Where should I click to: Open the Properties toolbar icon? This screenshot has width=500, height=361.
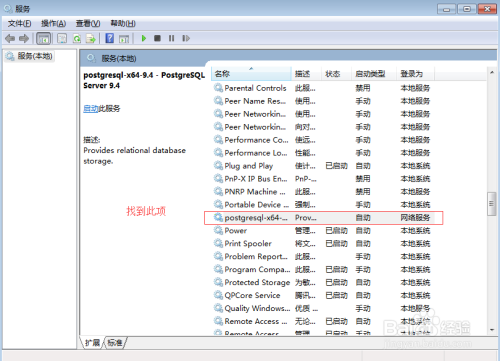[x=62, y=39]
